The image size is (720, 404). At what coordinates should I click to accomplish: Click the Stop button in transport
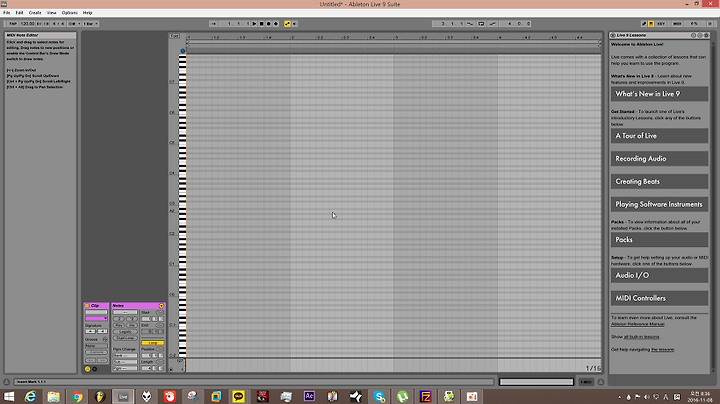click(x=261, y=24)
